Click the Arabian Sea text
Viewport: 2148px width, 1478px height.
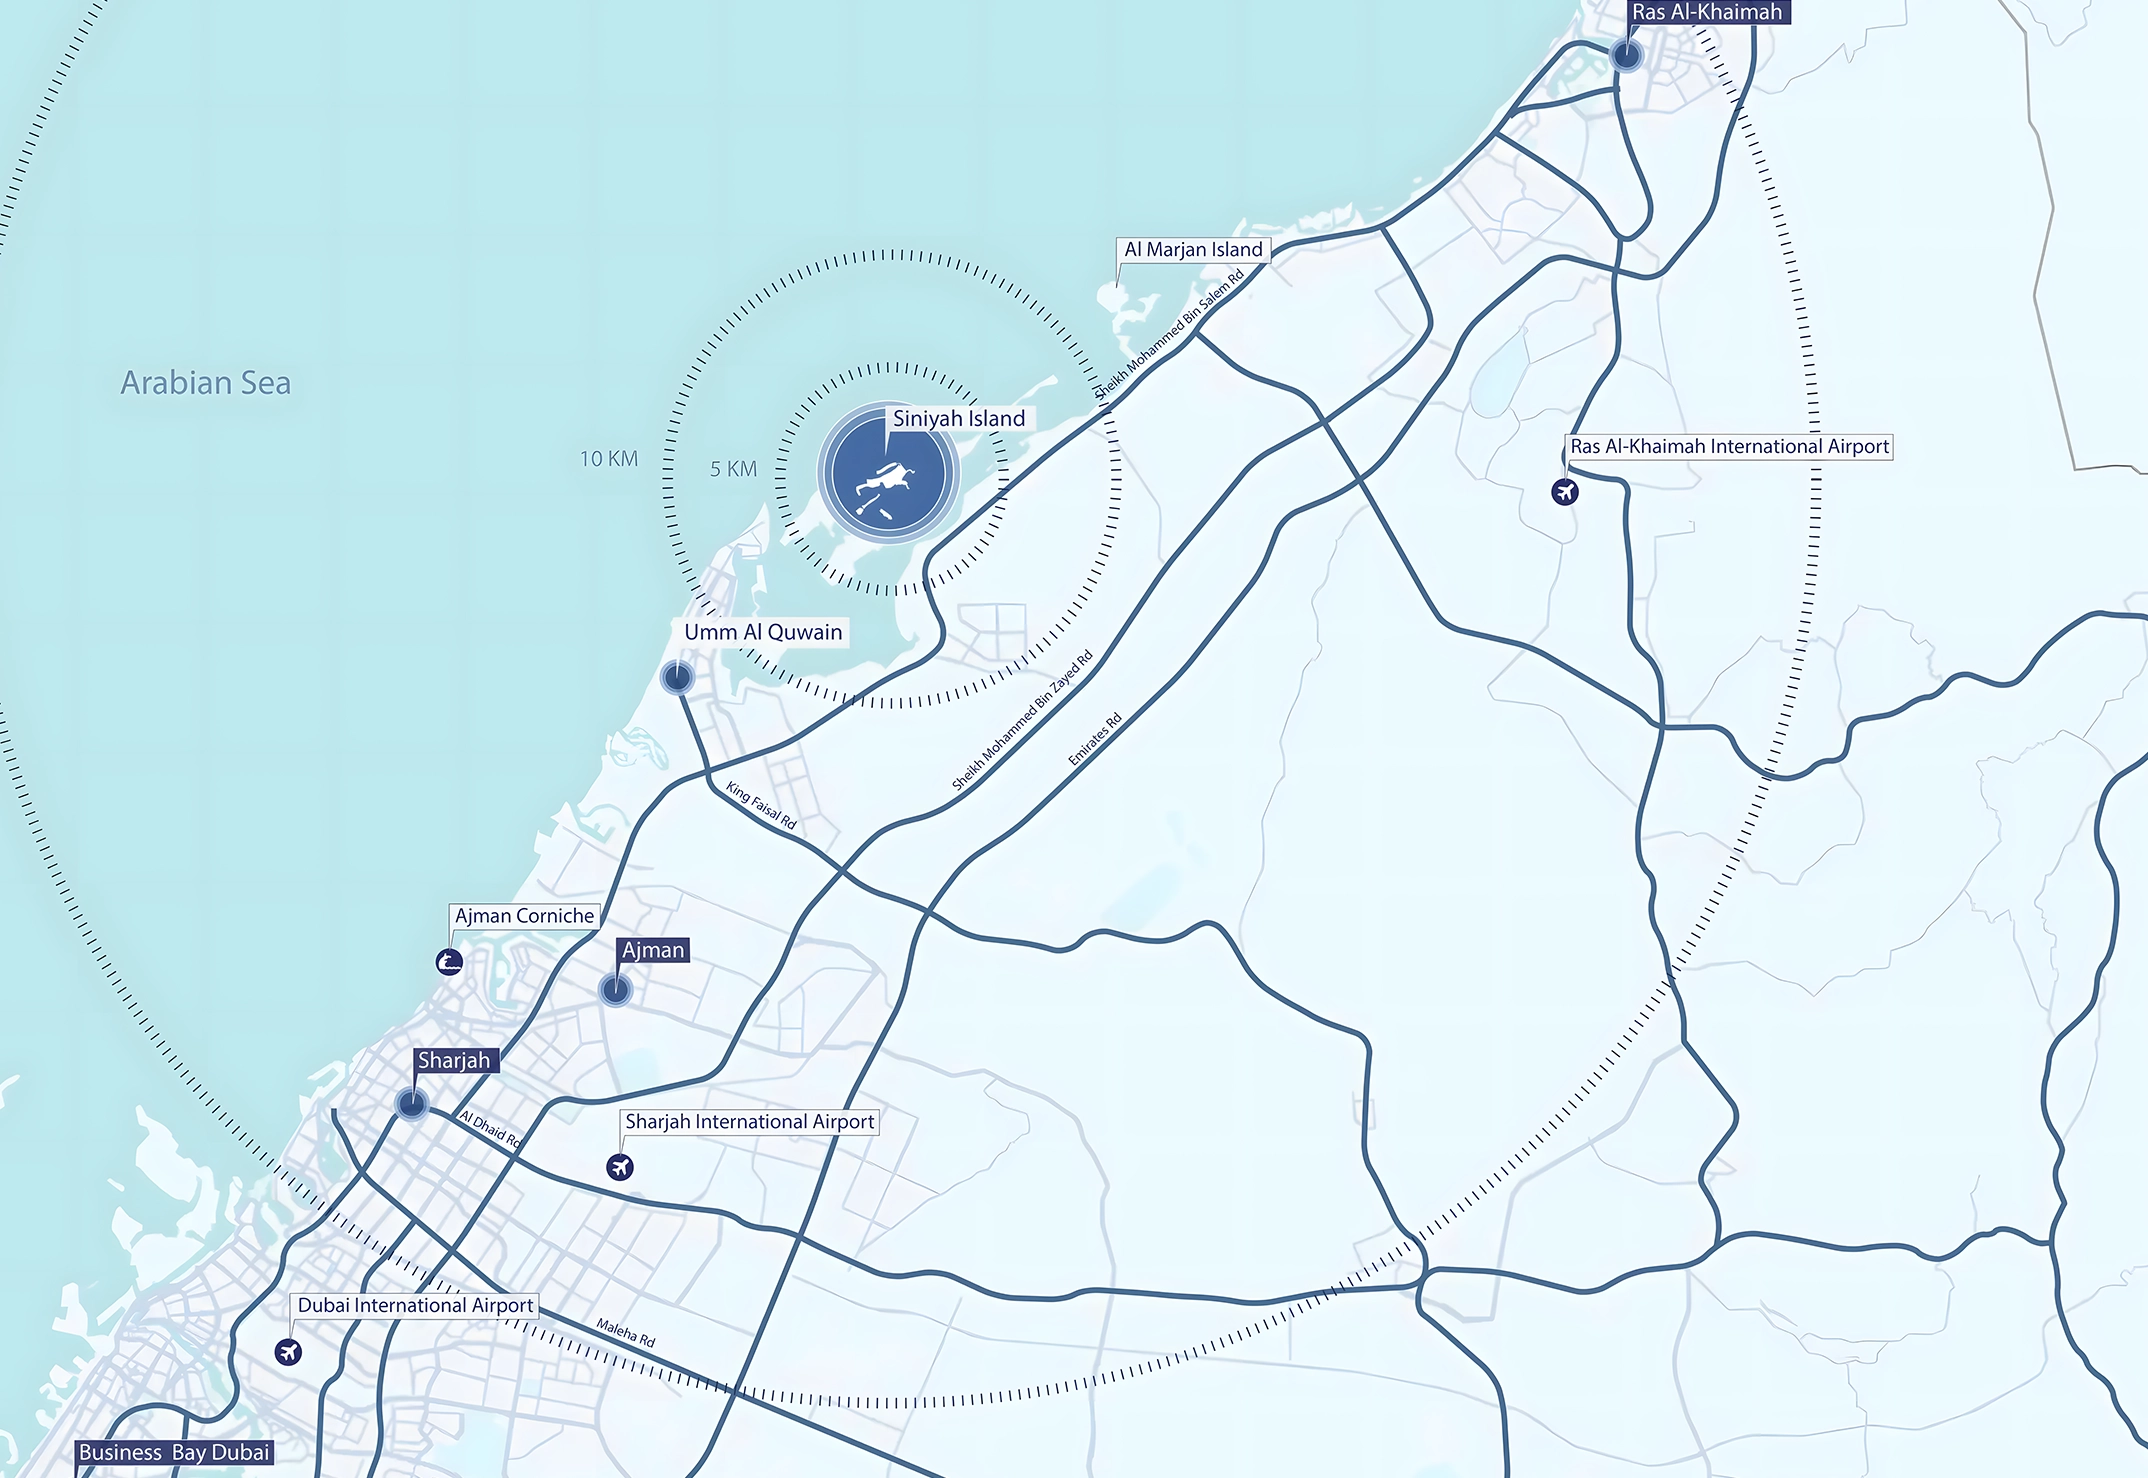point(206,383)
